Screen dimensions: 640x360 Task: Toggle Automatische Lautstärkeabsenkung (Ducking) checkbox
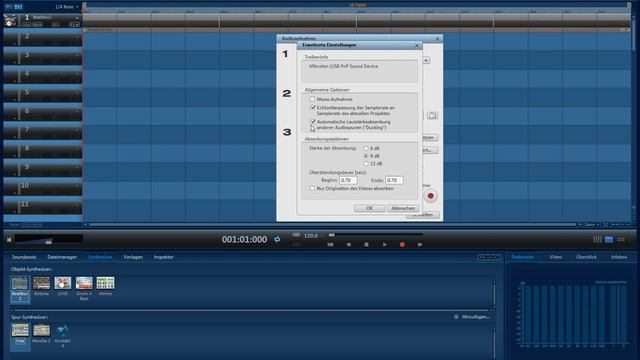click(x=313, y=122)
